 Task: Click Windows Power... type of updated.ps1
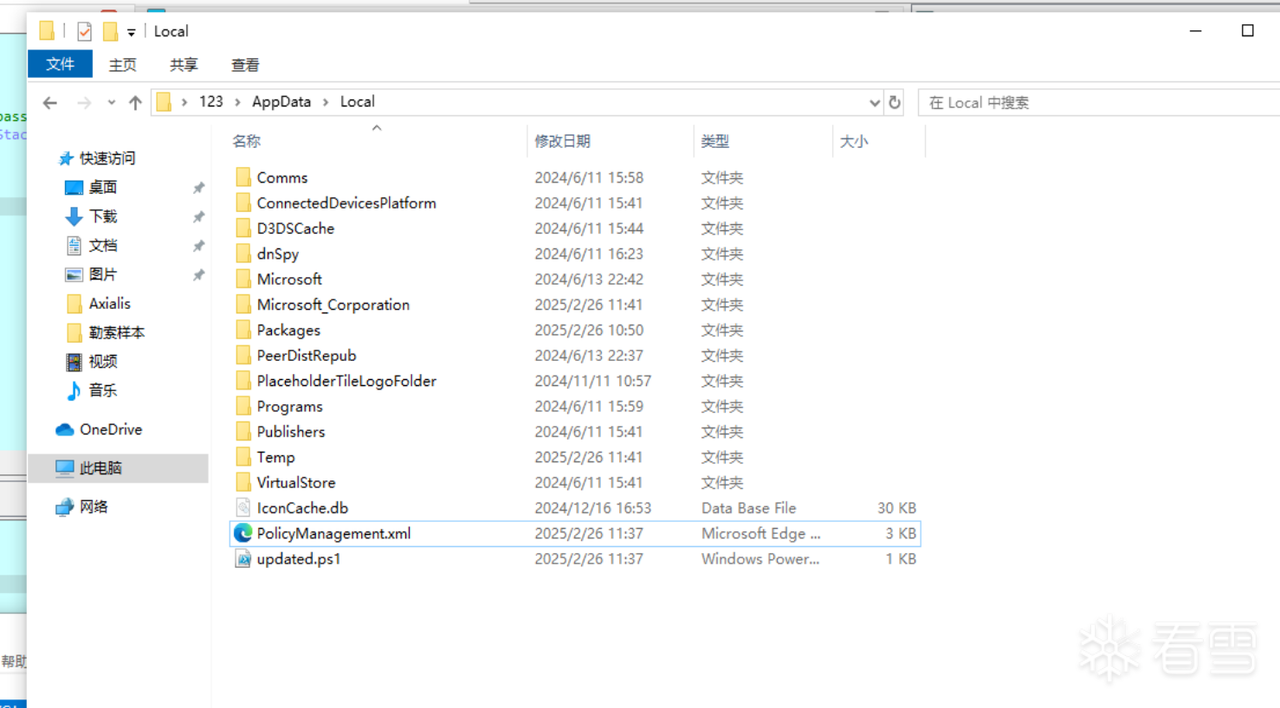[x=760, y=559]
